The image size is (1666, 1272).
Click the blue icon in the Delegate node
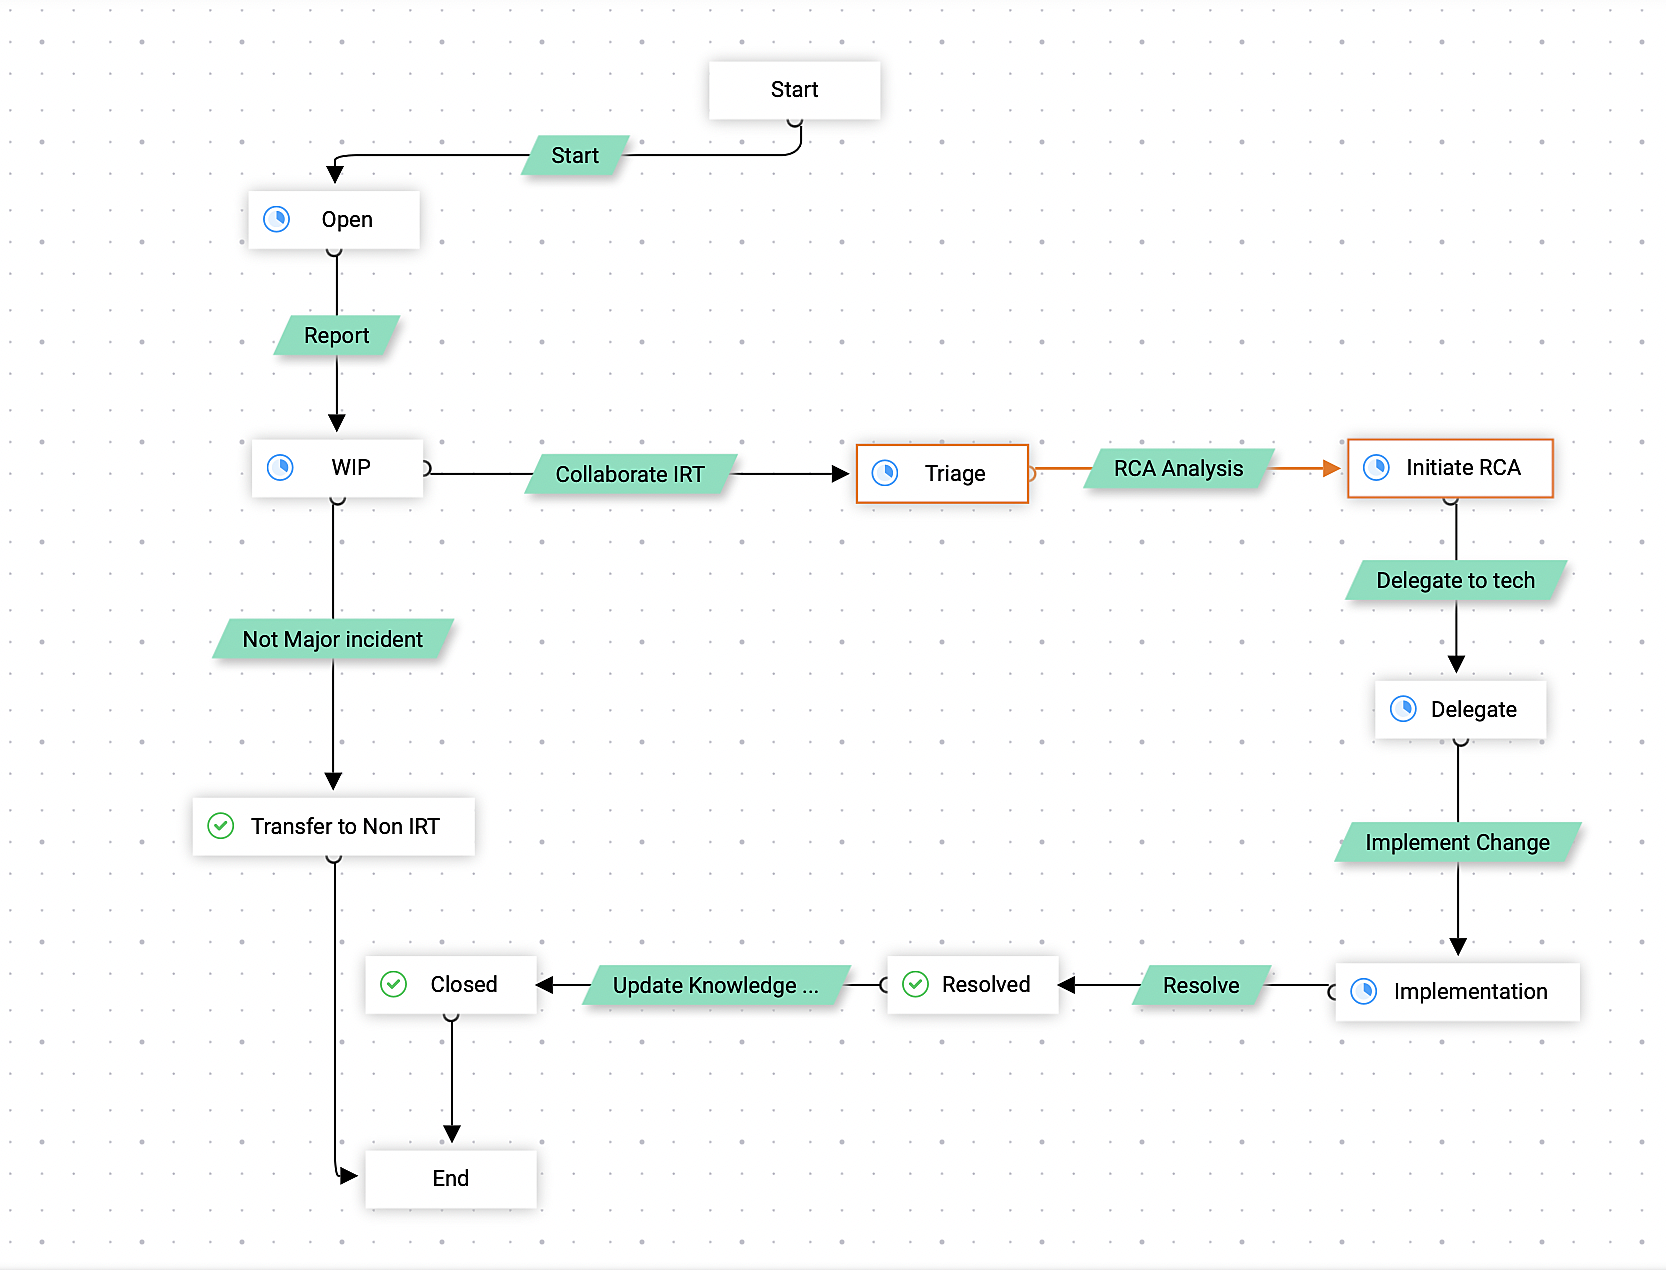tap(1404, 709)
